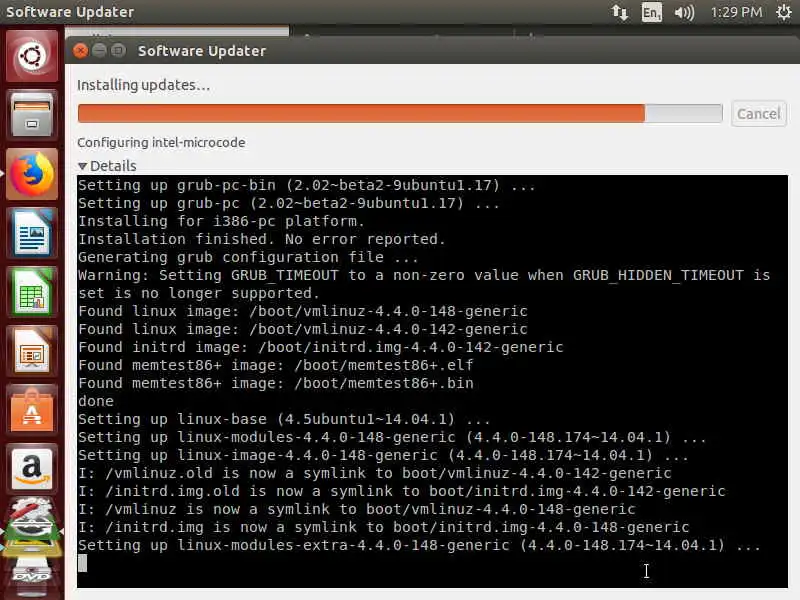Click line 'Setting up linux-modules-extra-4.4.0-148-generic'
The image size is (800, 600).
[419, 545]
